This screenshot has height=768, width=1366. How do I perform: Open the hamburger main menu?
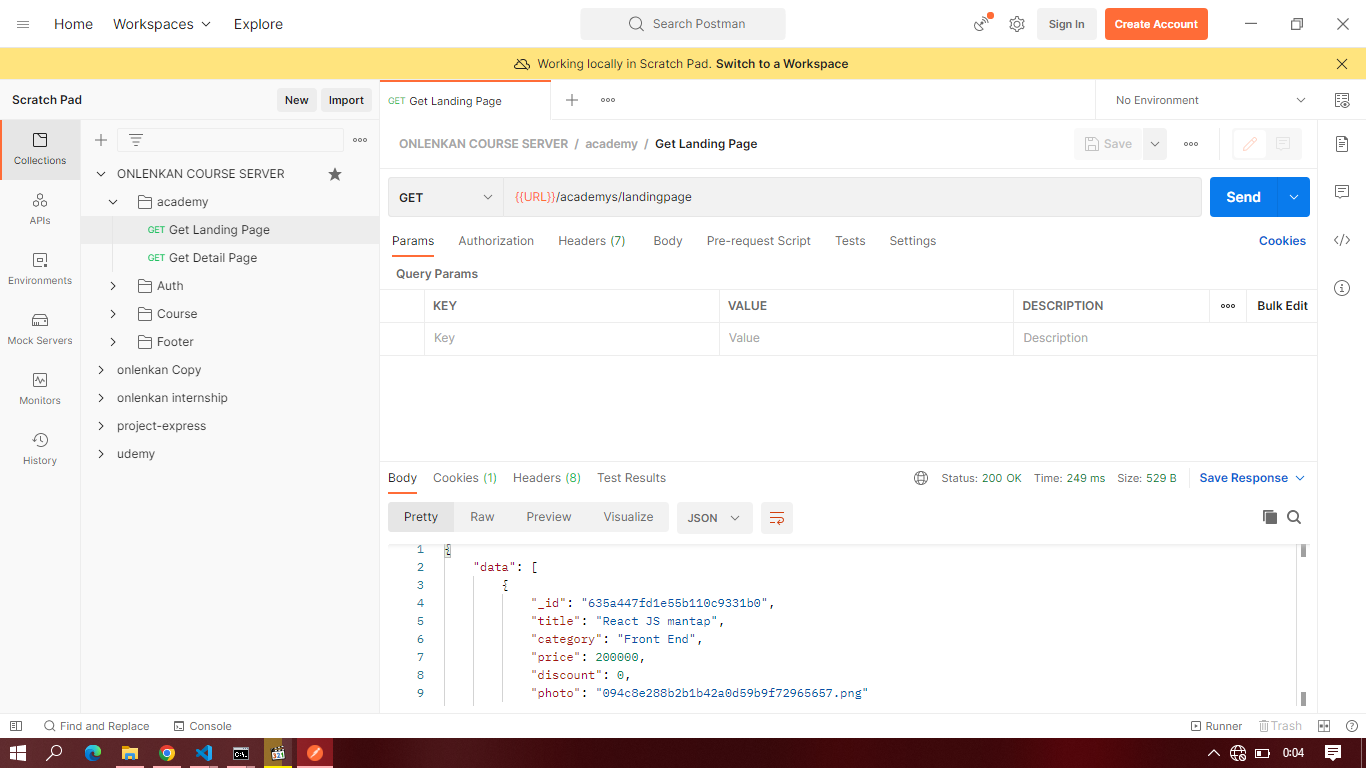tap(23, 24)
